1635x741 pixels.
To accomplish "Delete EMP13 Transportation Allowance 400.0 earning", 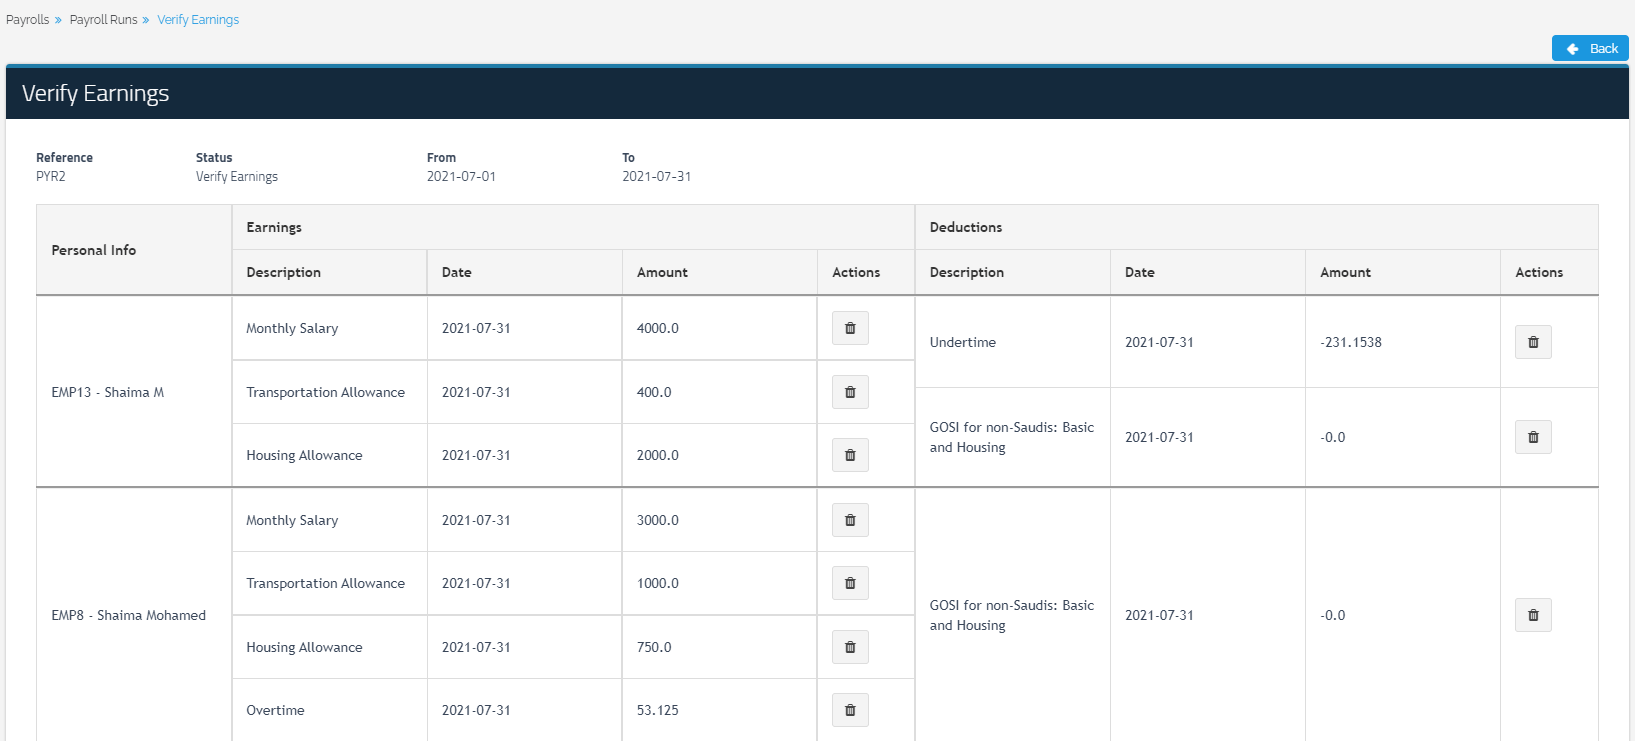I will tap(850, 392).
